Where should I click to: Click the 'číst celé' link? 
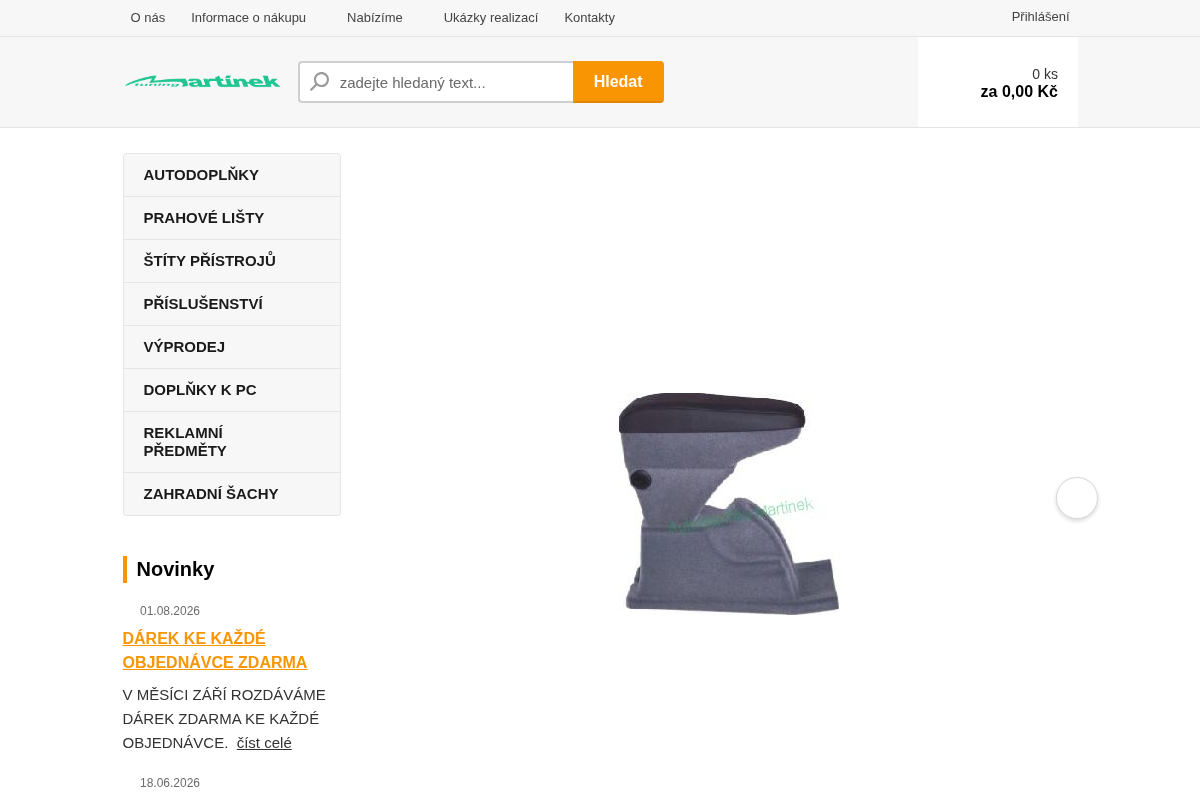(x=264, y=743)
